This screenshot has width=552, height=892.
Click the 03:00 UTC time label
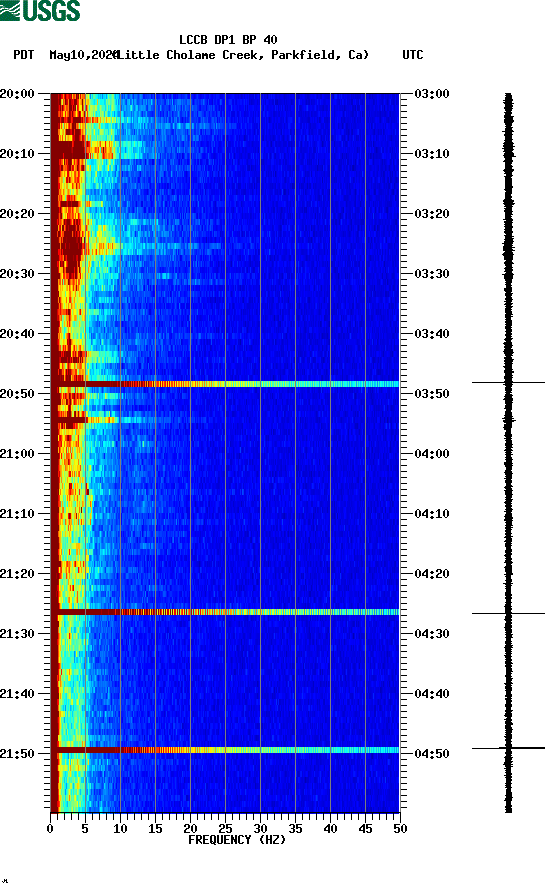pyautogui.click(x=432, y=94)
